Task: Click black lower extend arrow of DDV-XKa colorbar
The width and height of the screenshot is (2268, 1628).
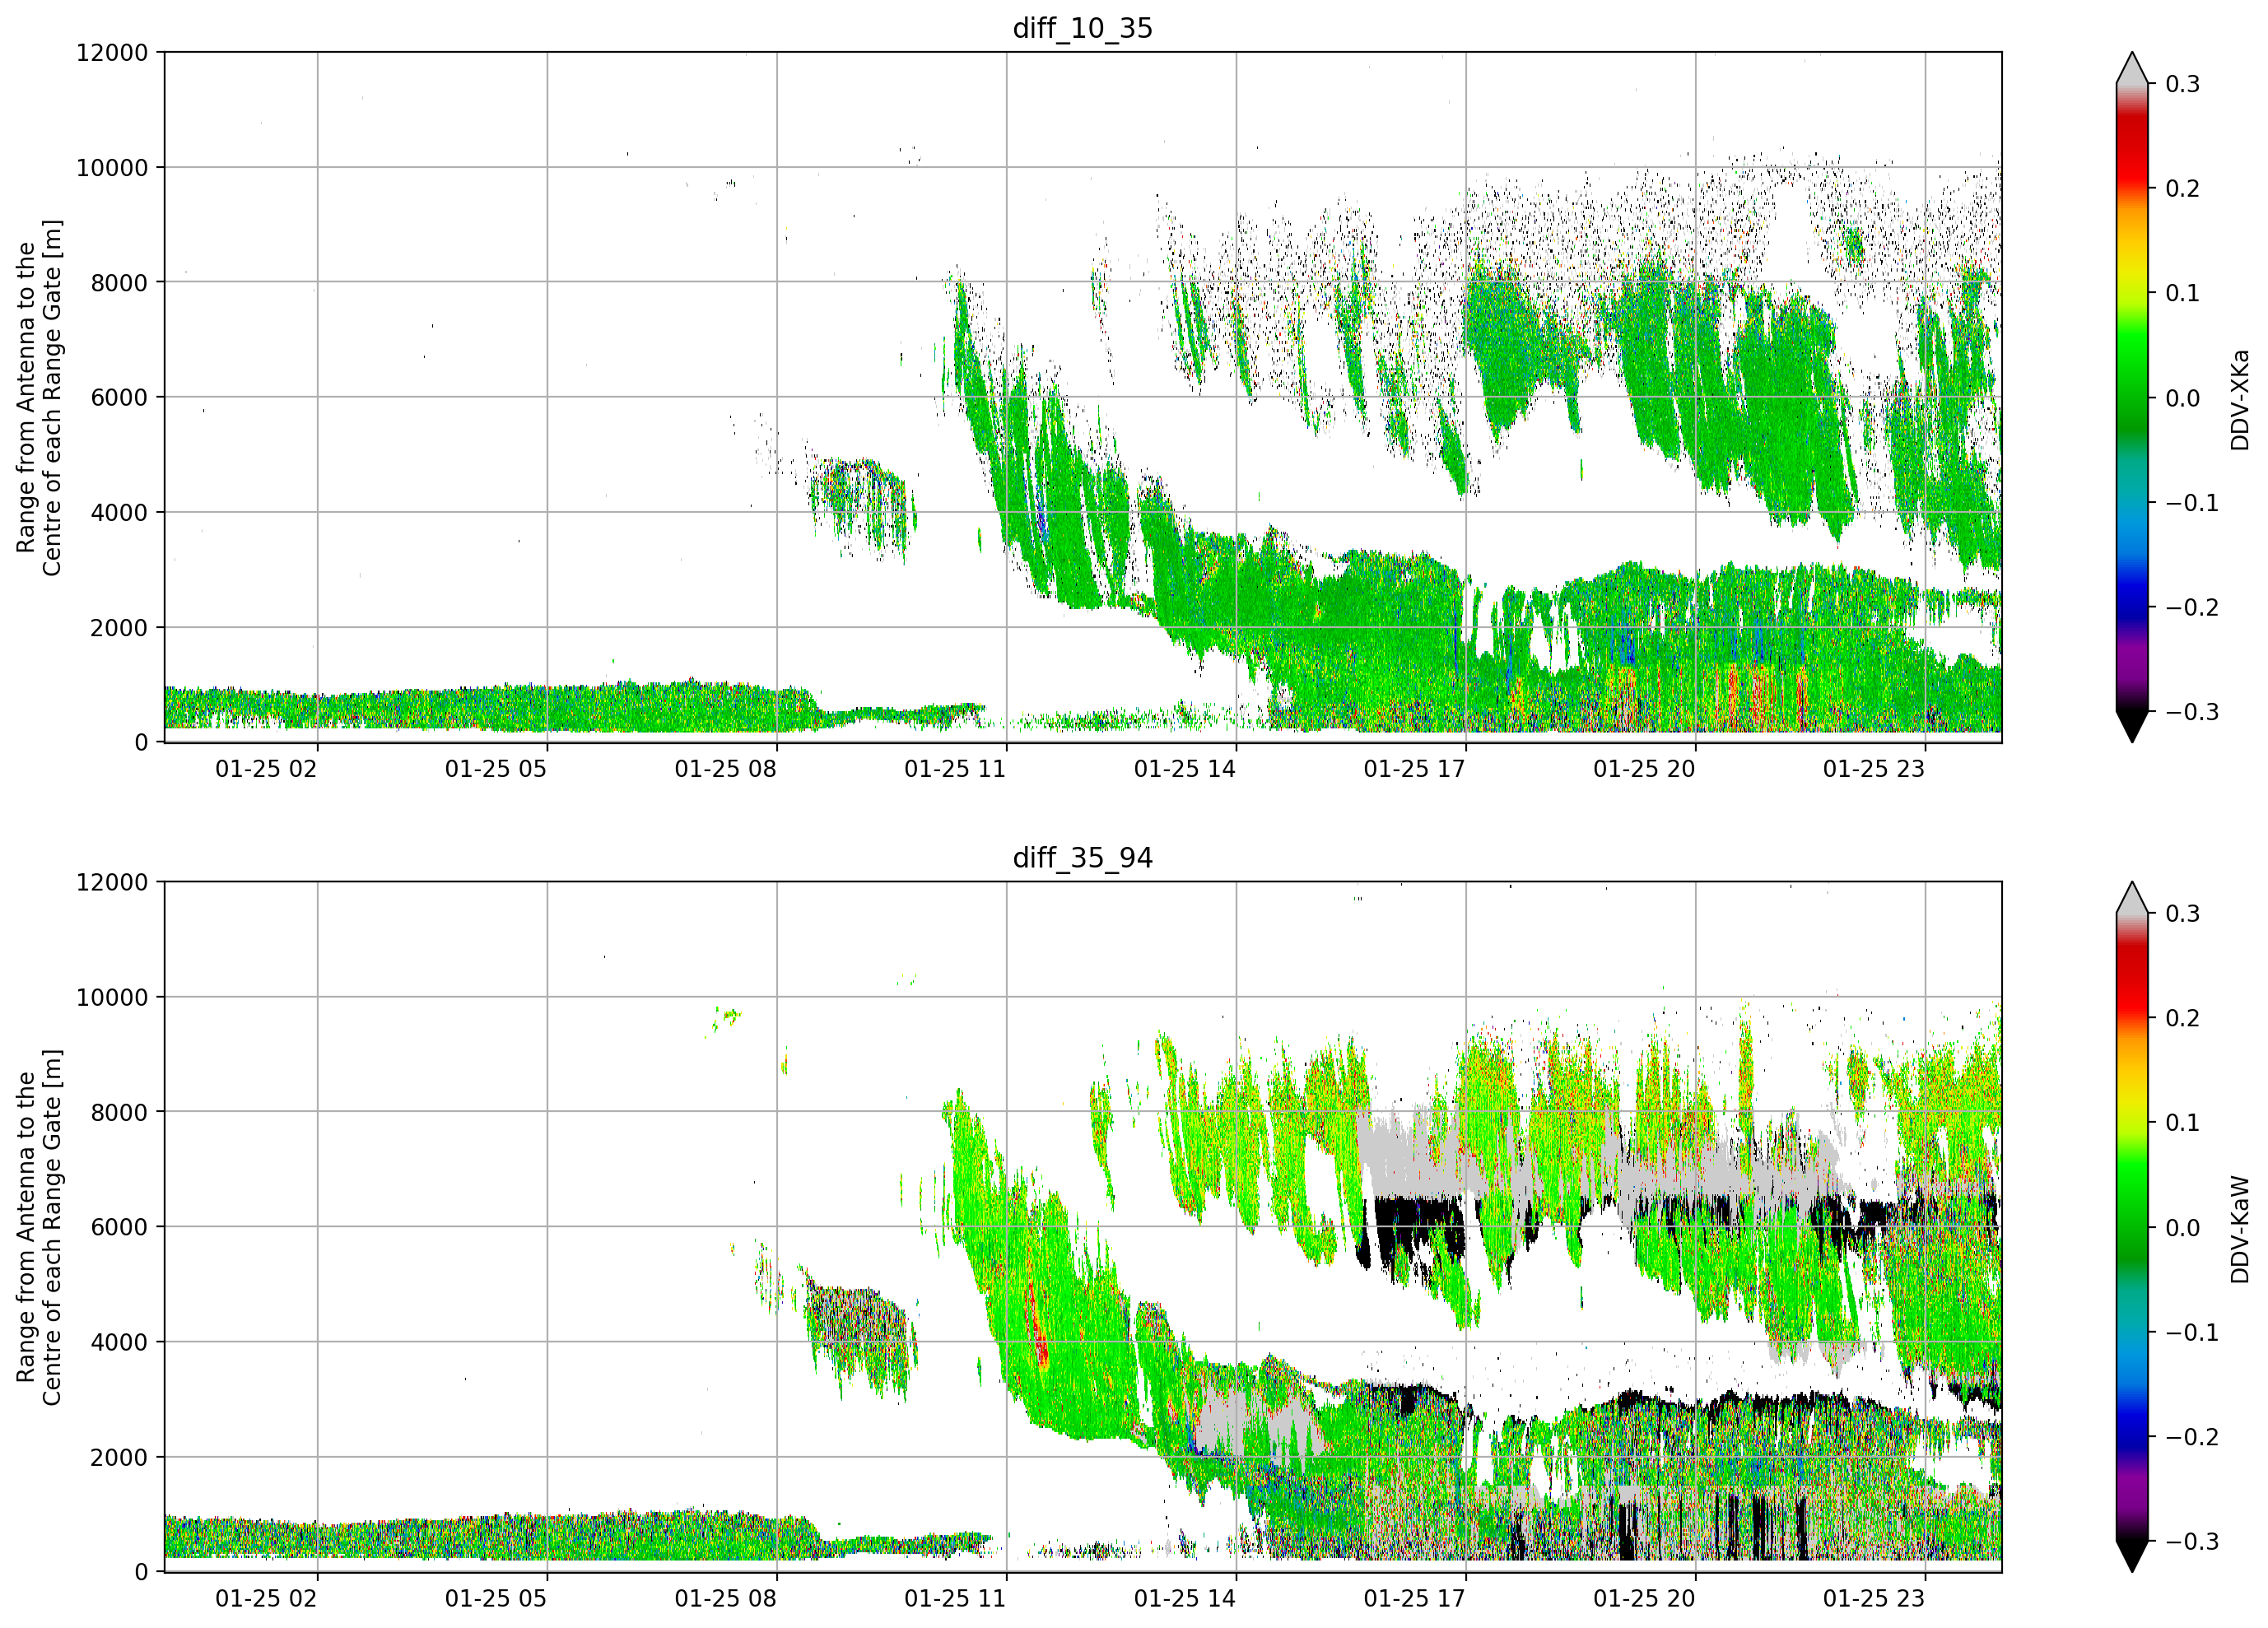Action: pos(2131,726)
